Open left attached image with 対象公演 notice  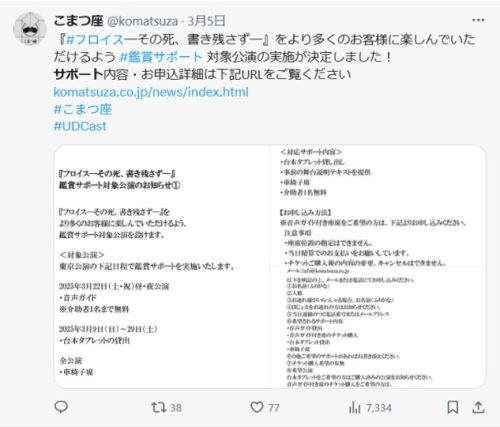click(x=162, y=266)
